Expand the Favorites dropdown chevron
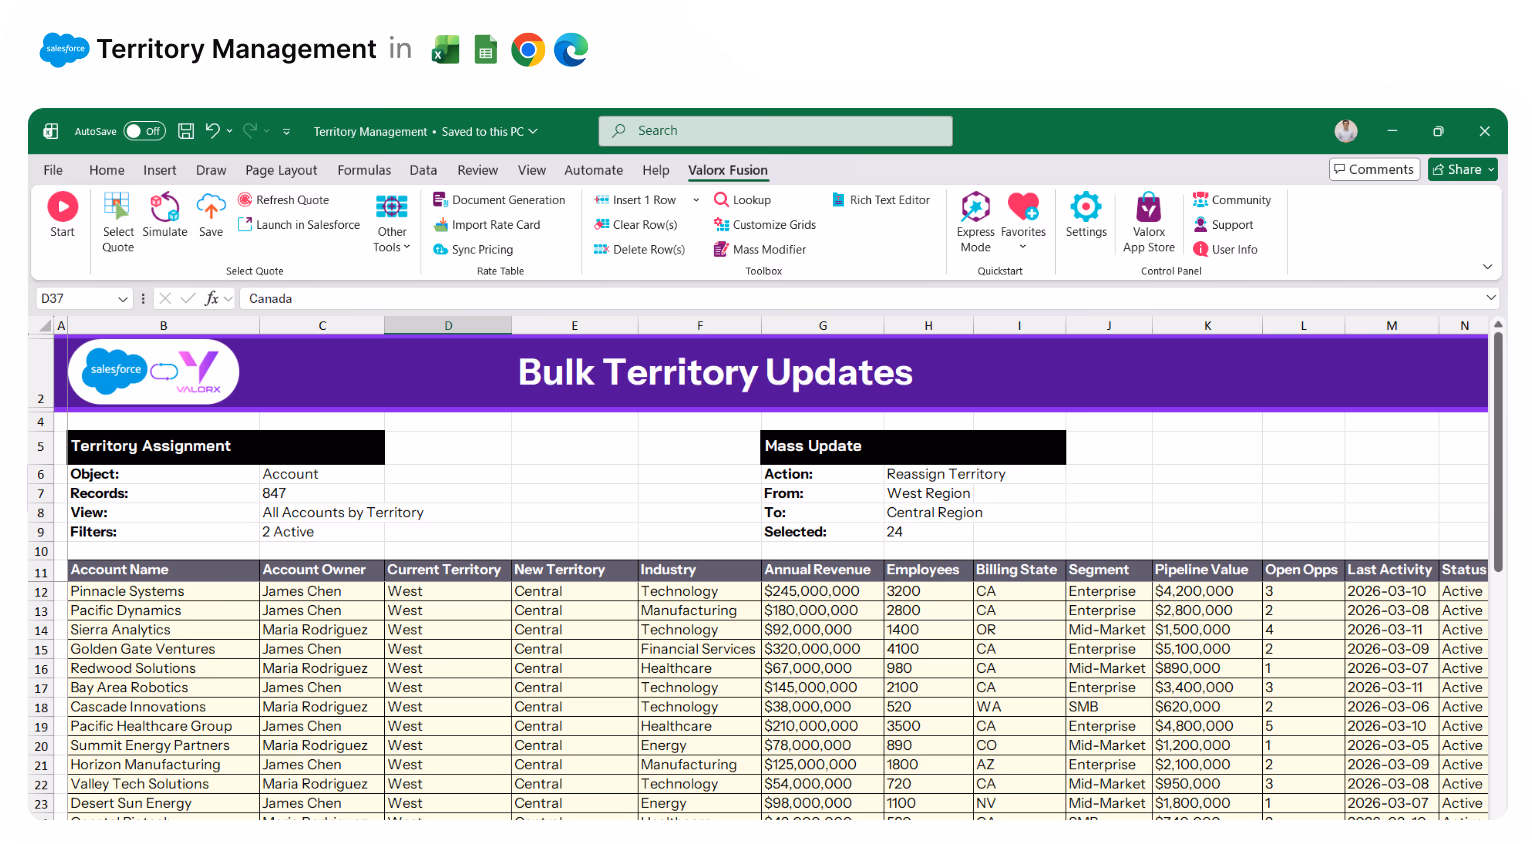 [x=1023, y=246]
